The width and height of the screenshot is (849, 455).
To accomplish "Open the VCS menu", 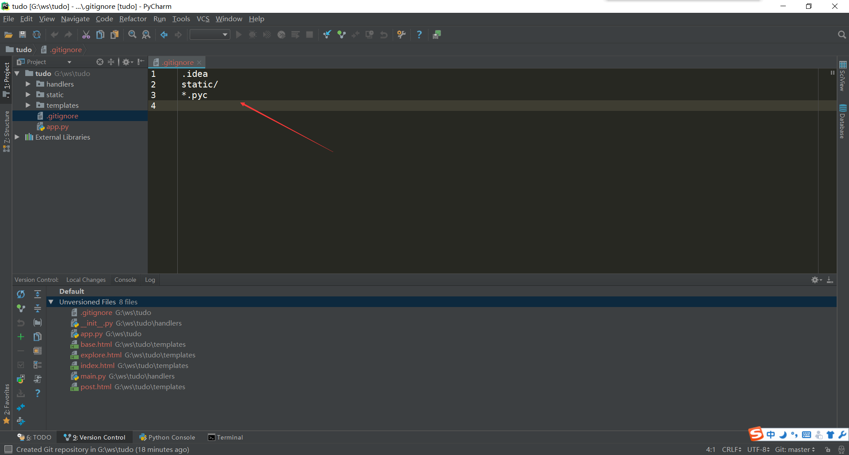I will click(203, 19).
